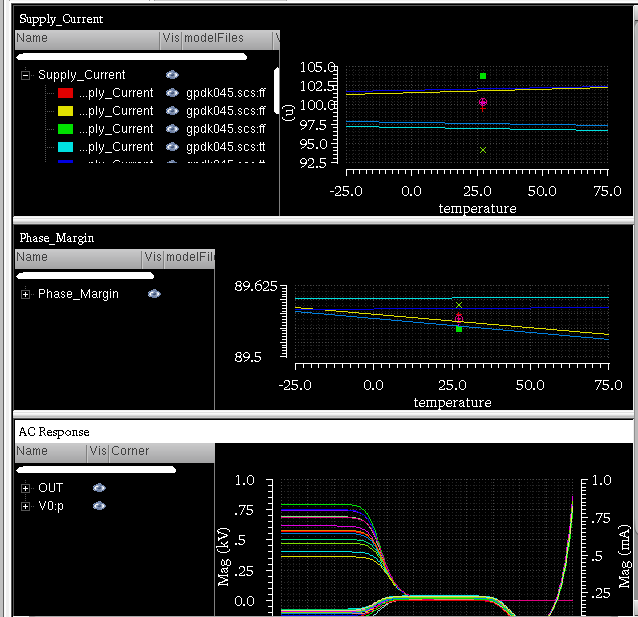Expand the OUT signal node
The width and height of the screenshot is (638, 617).
25,488
